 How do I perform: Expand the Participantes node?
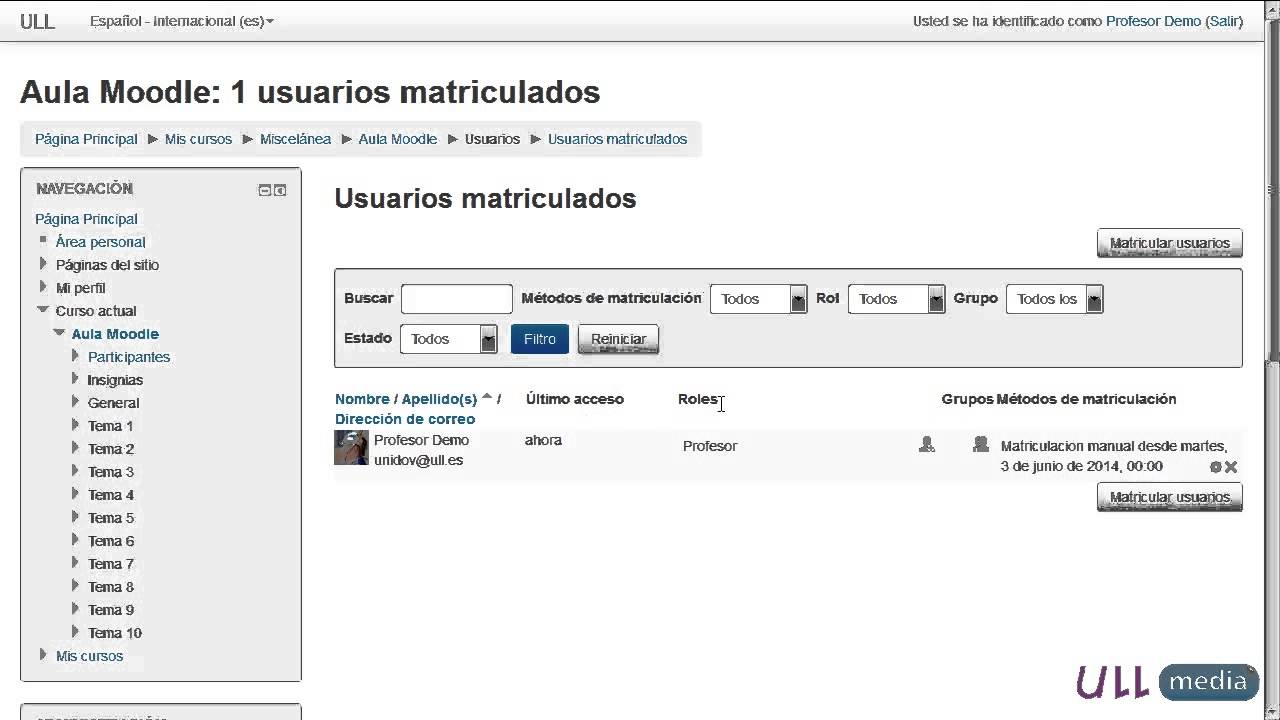click(x=75, y=356)
